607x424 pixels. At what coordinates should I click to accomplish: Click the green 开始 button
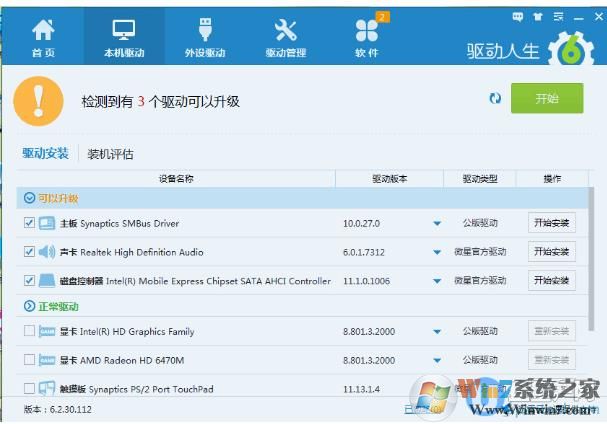click(x=547, y=98)
